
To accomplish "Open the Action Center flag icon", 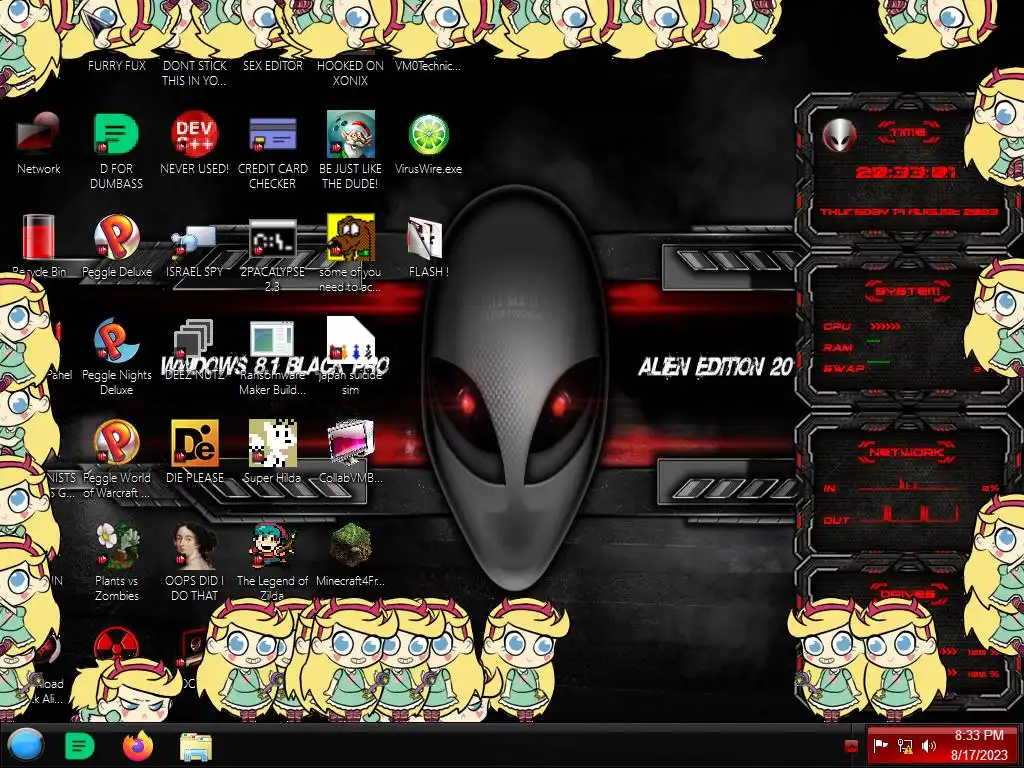I will [881, 746].
